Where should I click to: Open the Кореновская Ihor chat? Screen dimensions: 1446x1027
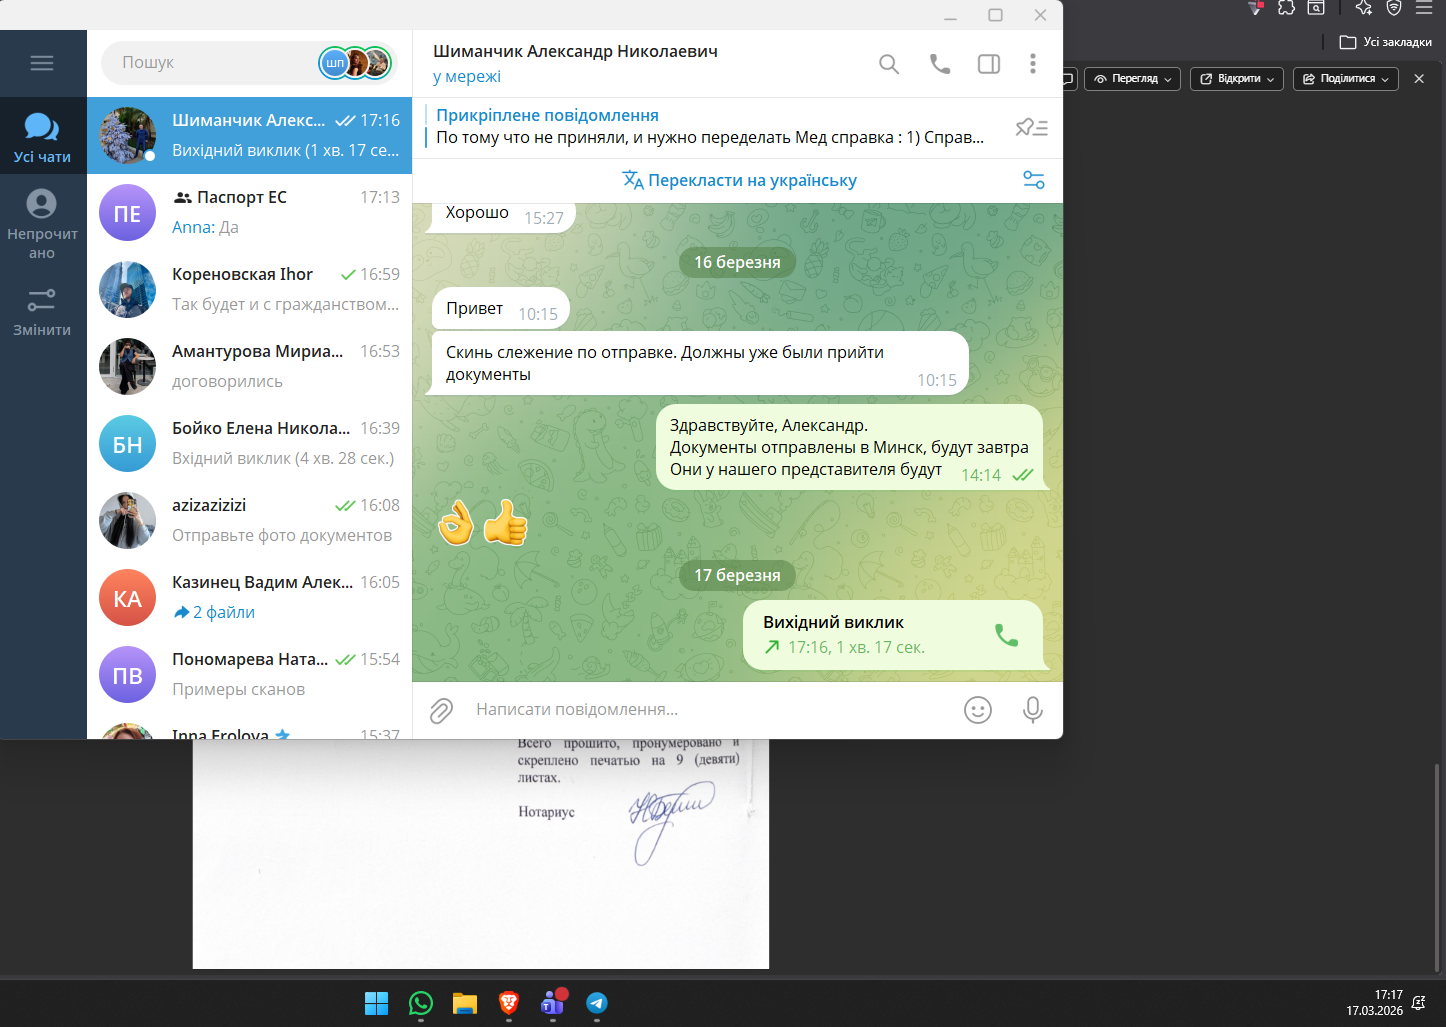coord(250,289)
